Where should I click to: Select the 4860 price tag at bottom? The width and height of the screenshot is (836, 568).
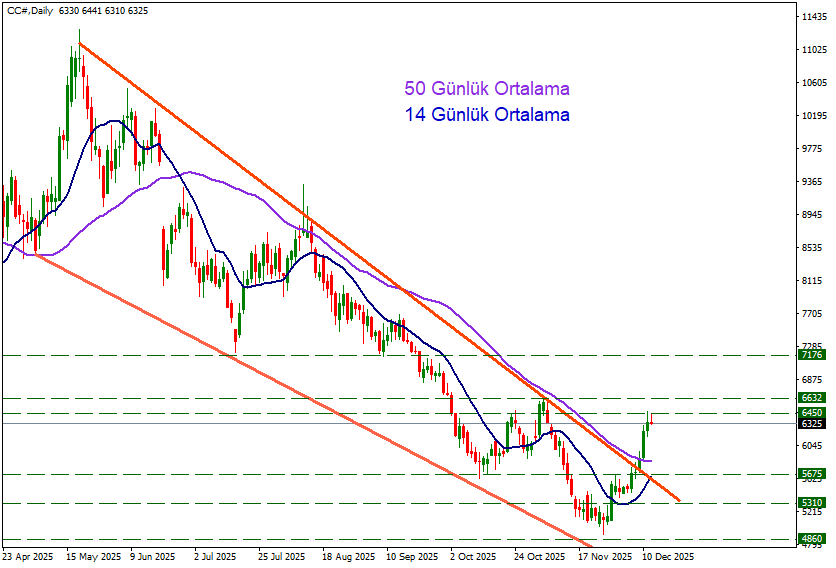click(812, 539)
